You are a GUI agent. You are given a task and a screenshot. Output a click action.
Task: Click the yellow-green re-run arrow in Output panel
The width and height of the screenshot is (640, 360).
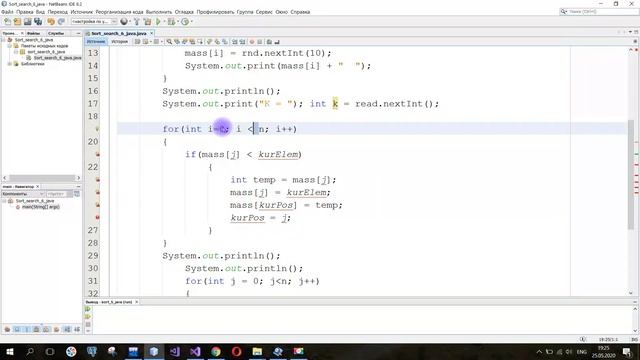tap(88, 317)
